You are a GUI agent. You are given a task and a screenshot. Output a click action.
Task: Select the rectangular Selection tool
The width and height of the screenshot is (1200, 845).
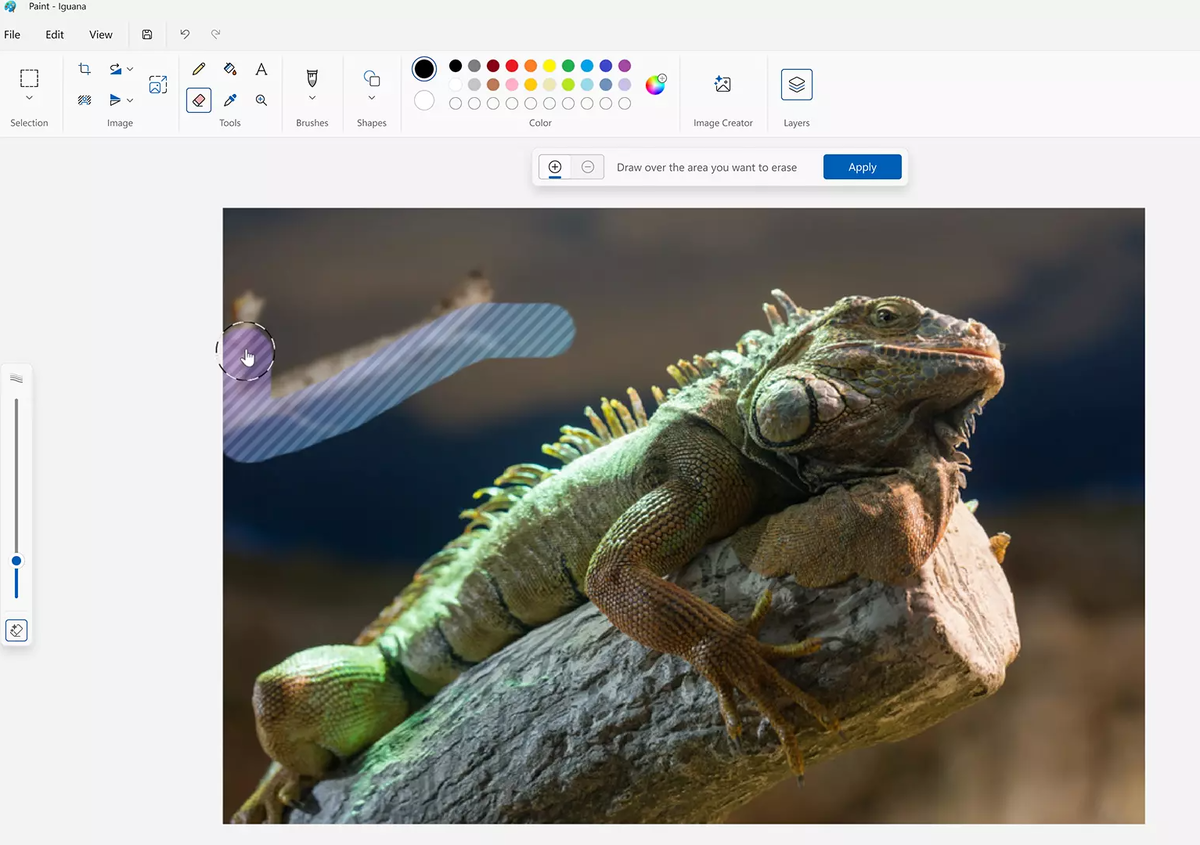coord(29,78)
